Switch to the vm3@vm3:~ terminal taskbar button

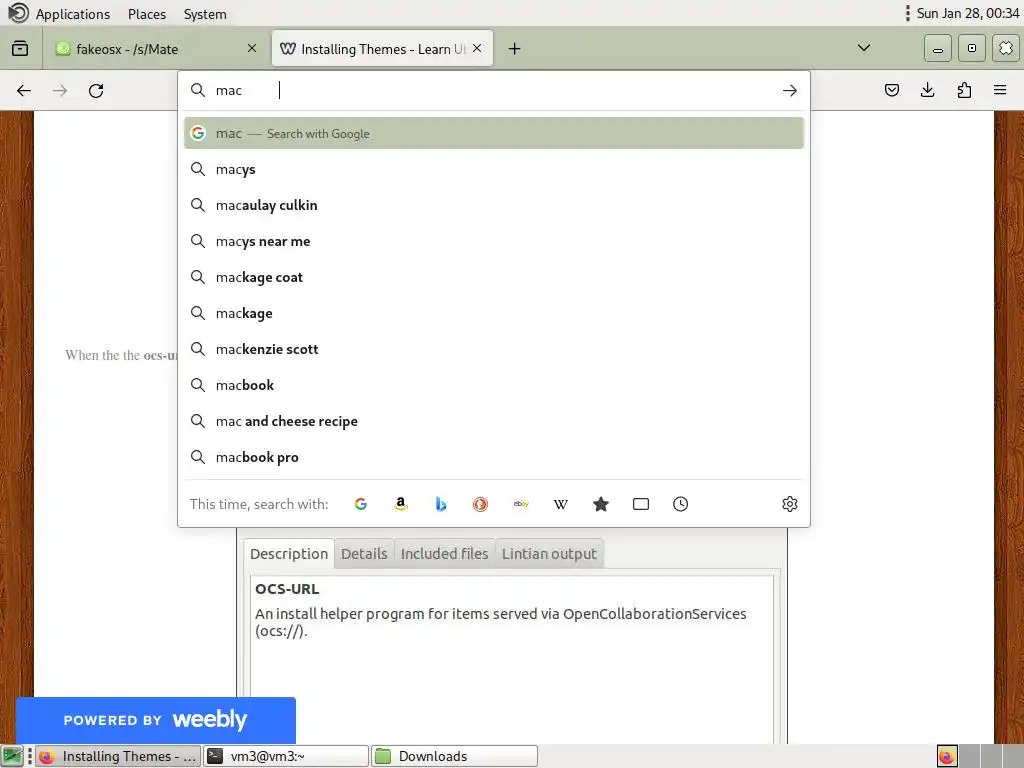[286, 756]
